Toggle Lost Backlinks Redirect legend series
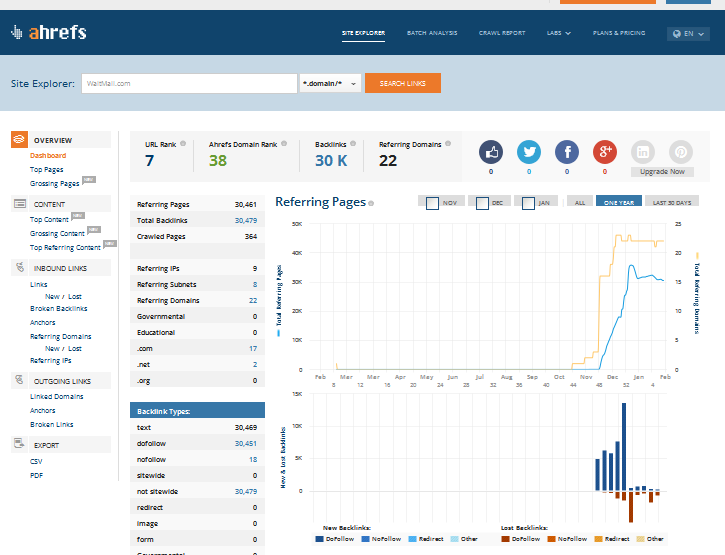The image size is (725, 555). coord(612,539)
